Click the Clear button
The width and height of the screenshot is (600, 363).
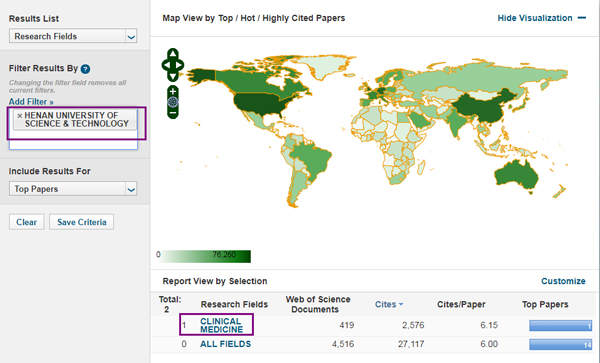26,222
